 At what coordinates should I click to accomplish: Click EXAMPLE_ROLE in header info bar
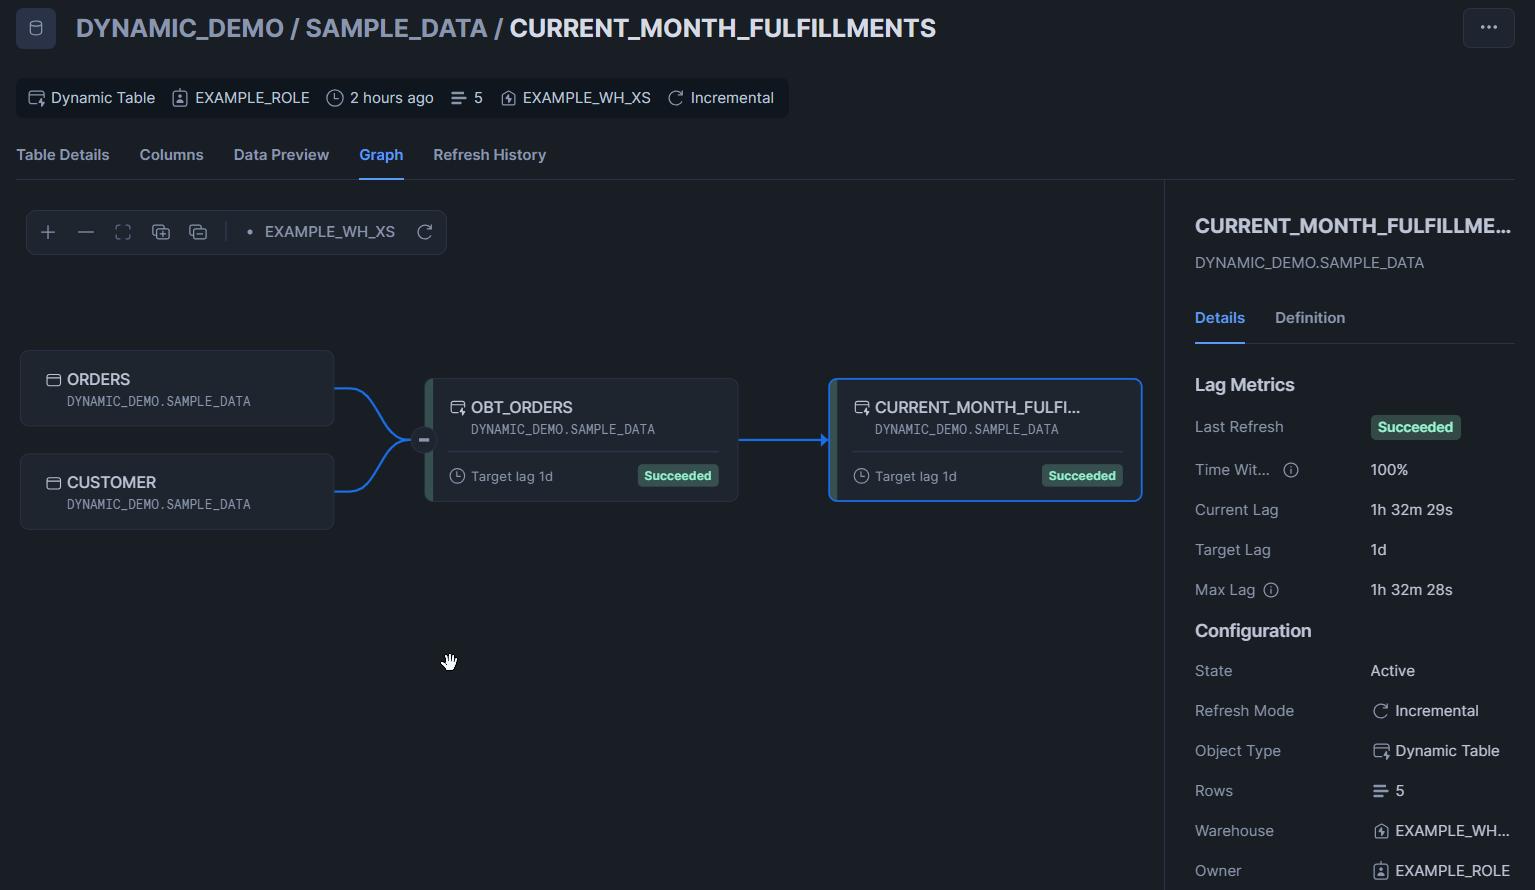point(252,98)
